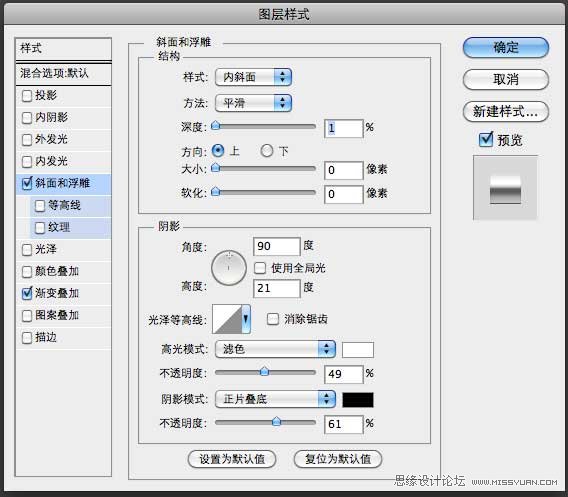Click the shadow 不透明度 slider handle at 61
Image resolution: width=568 pixels, height=497 pixels.
coord(276,421)
